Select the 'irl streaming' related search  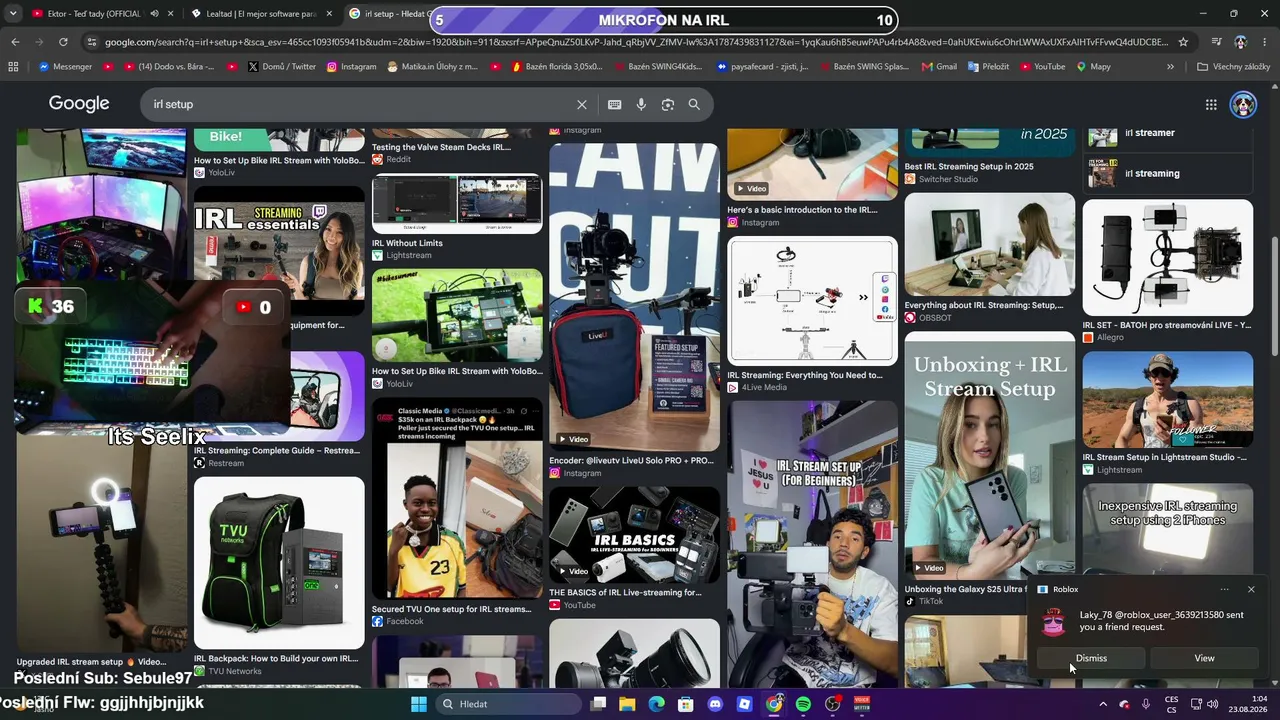tap(1168, 173)
